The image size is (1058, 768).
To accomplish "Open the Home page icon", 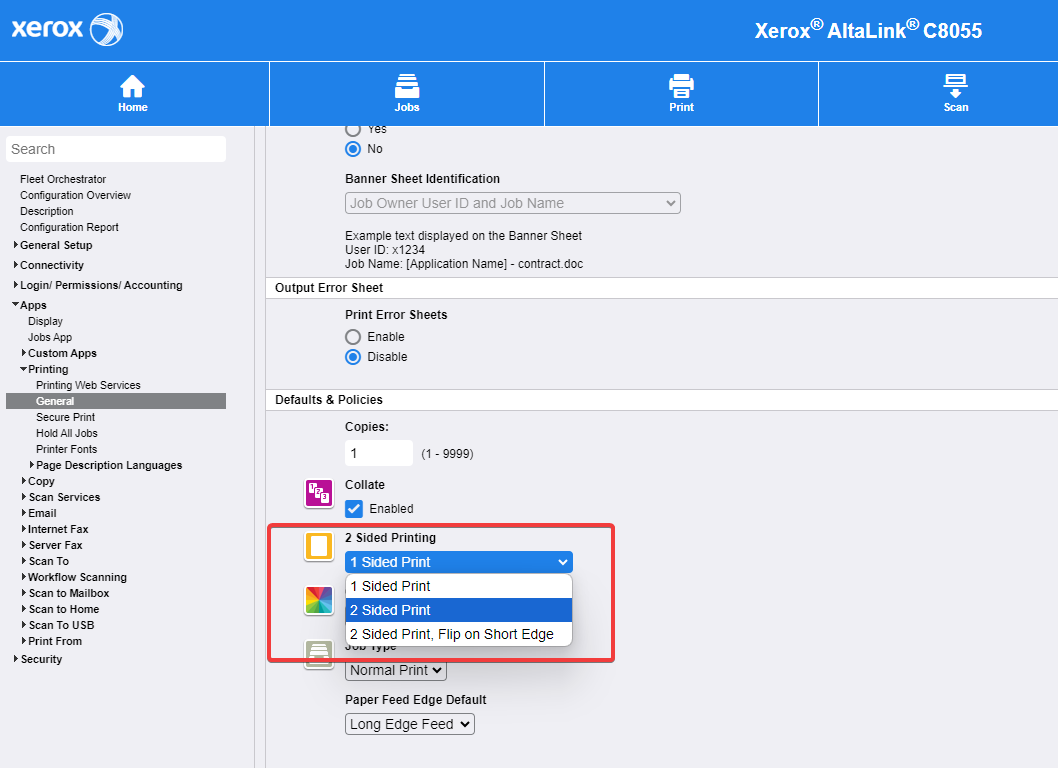I will [132, 86].
